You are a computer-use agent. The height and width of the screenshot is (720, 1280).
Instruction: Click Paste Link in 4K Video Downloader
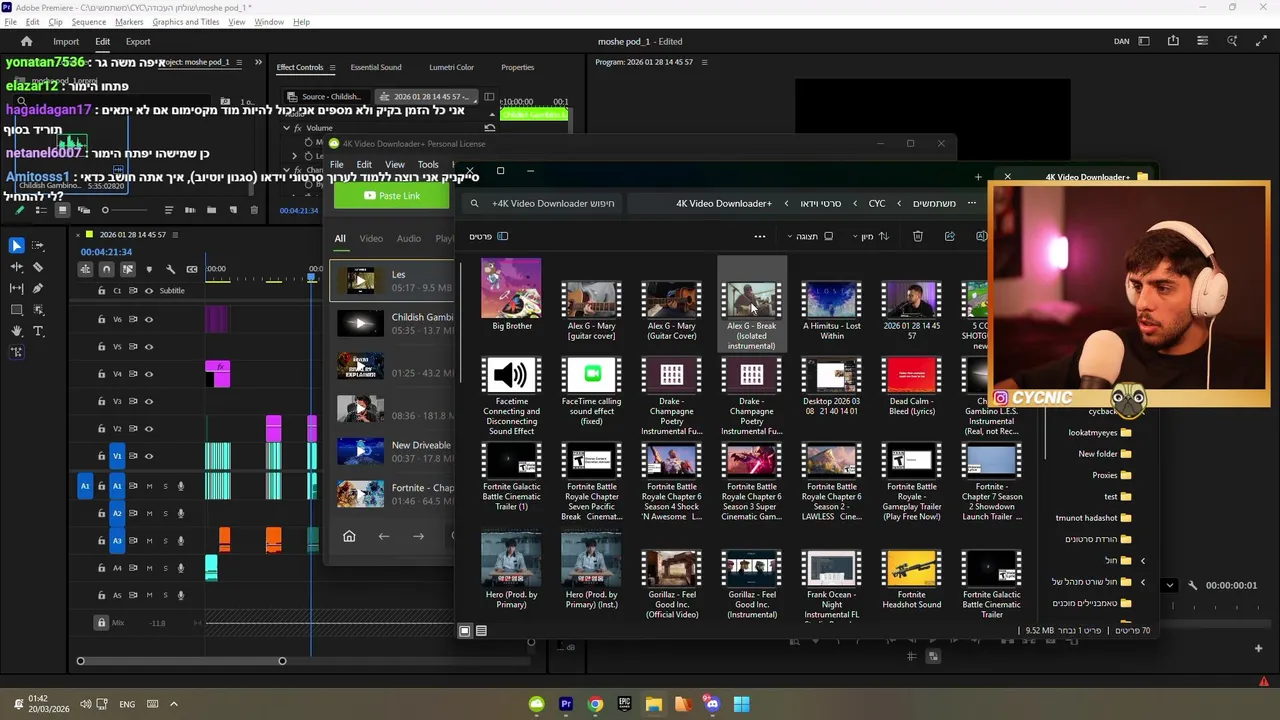[x=392, y=196]
